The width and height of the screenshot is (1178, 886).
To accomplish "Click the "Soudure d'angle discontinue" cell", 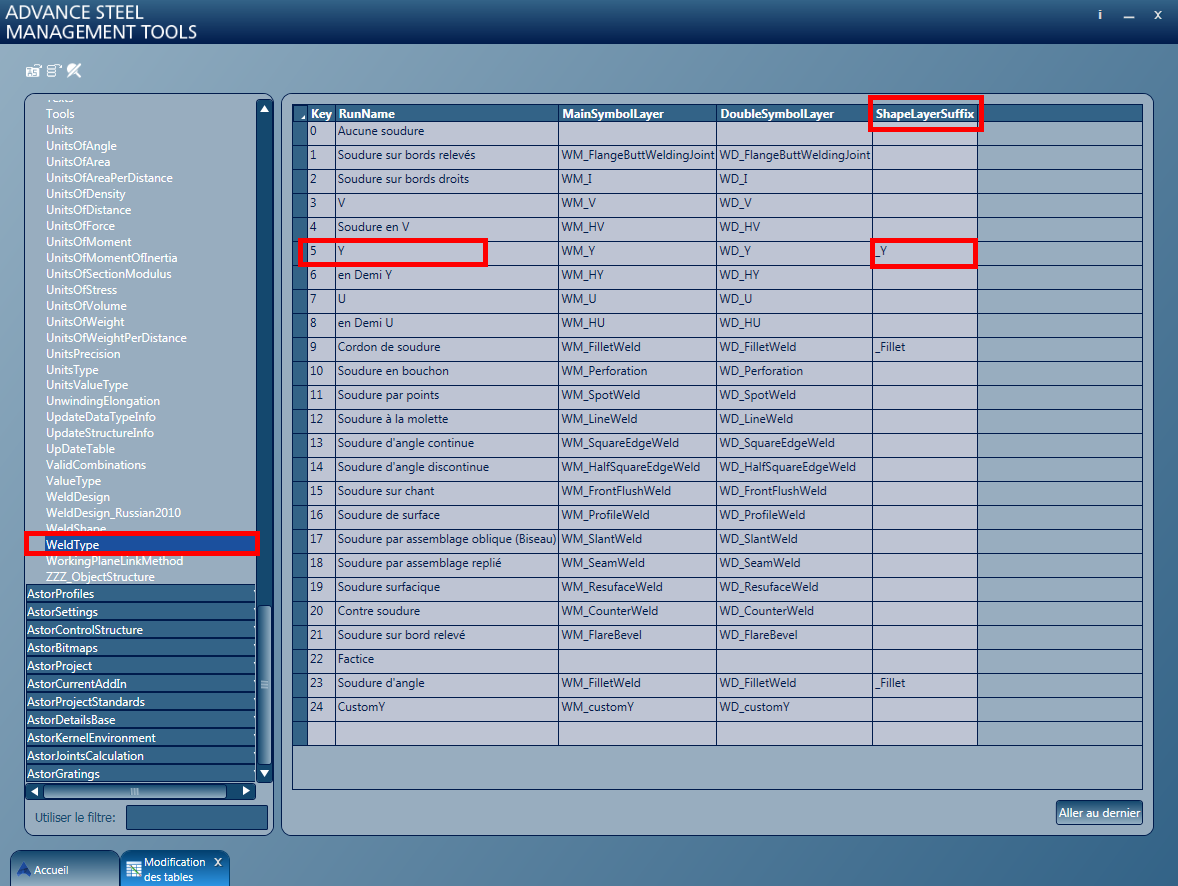I will point(446,468).
